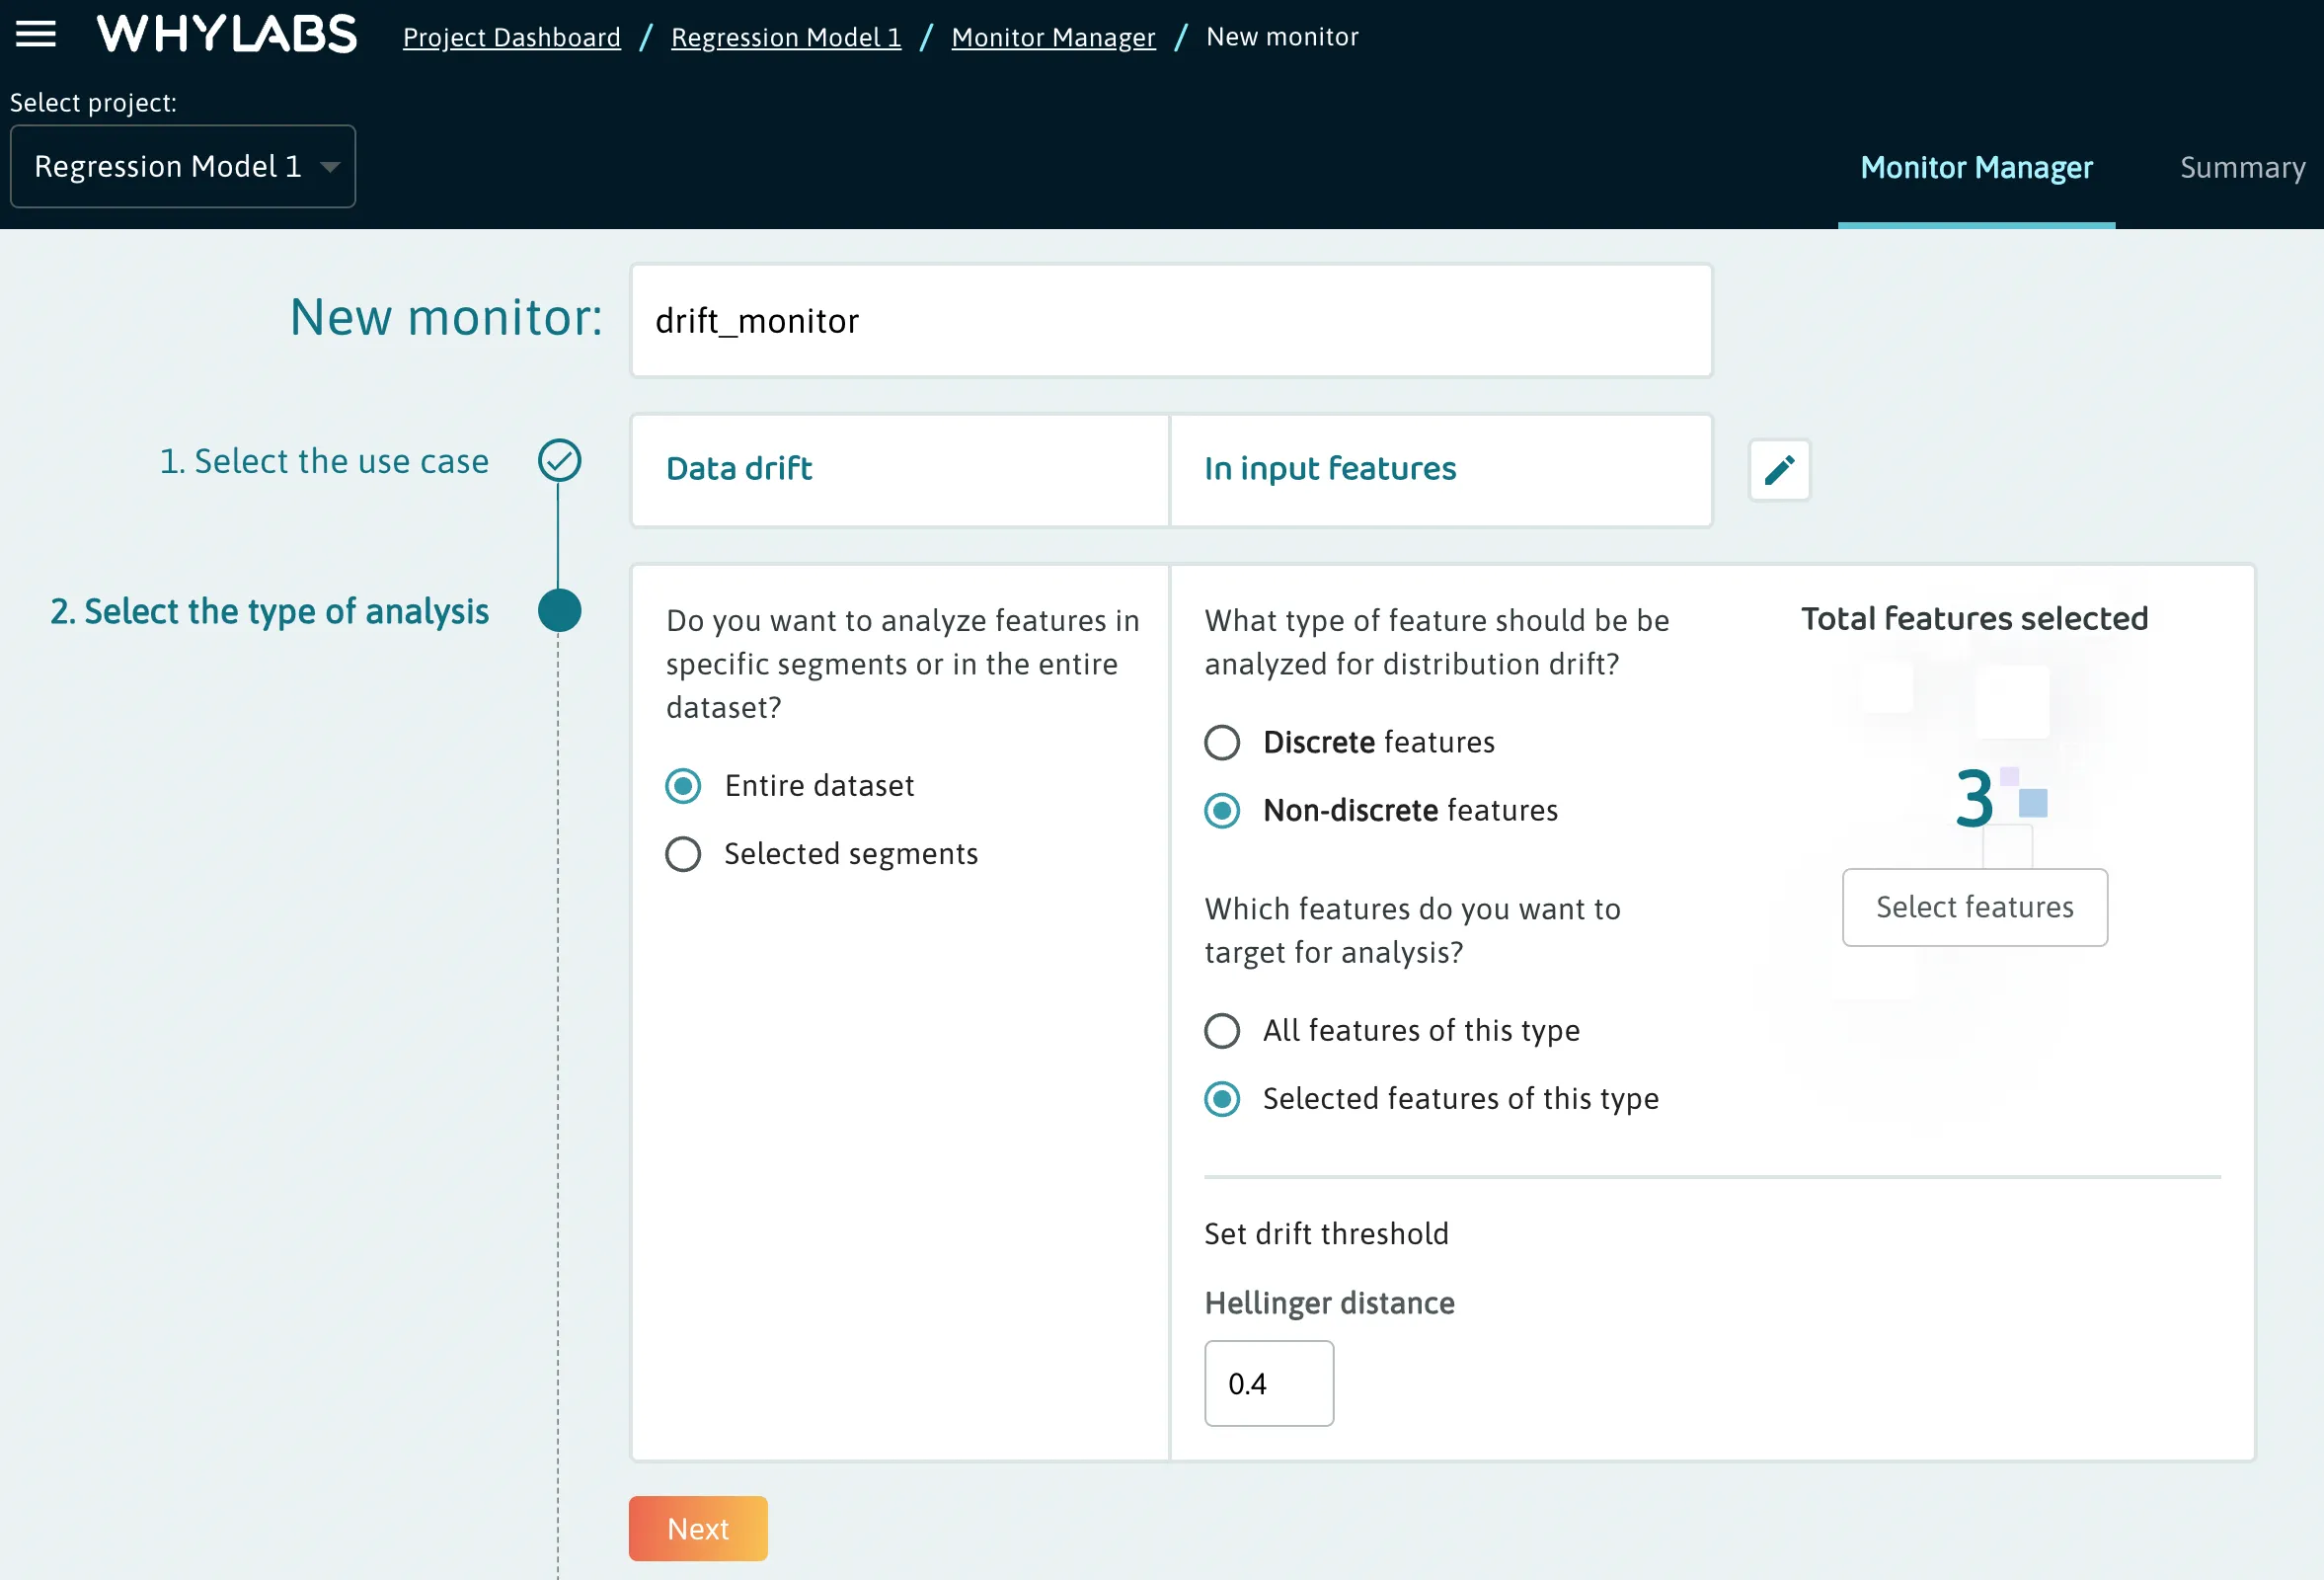
Task: Click the project dropdown arrow
Action: [330, 167]
